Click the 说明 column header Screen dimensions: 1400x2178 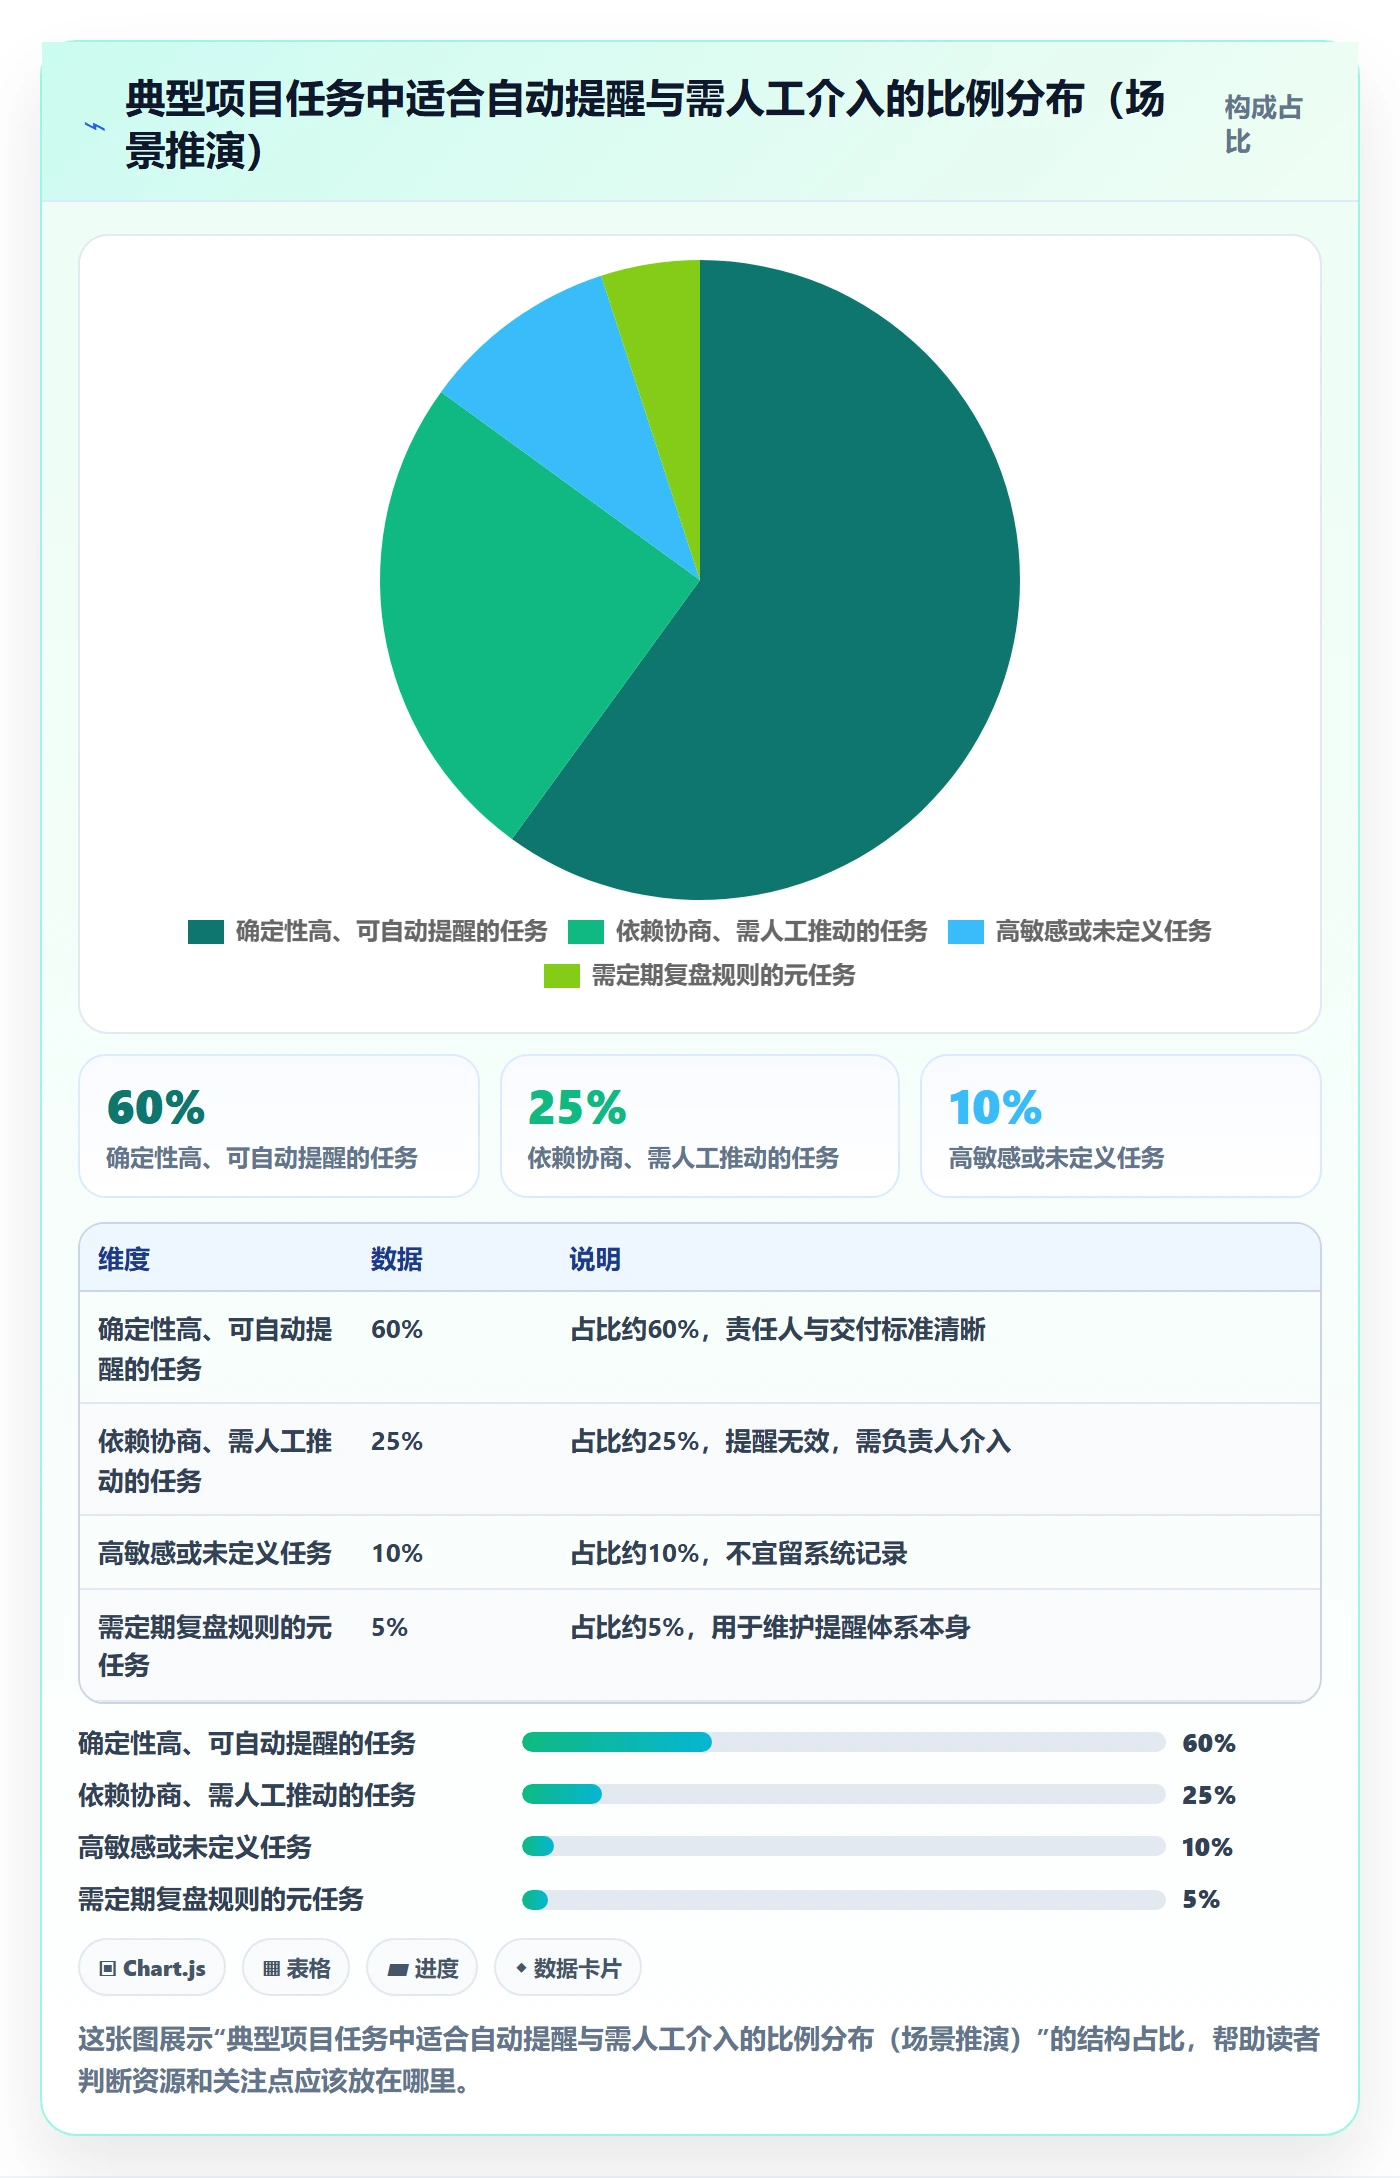pos(595,1259)
